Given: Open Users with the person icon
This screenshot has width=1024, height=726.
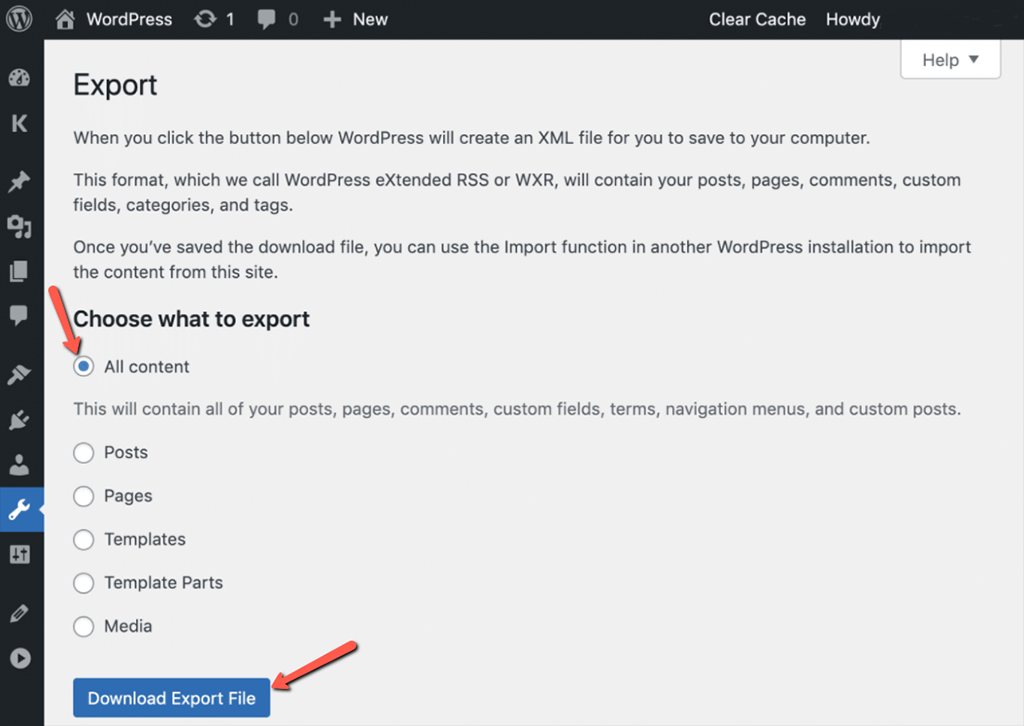Looking at the screenshot, I should click(21, 463).
